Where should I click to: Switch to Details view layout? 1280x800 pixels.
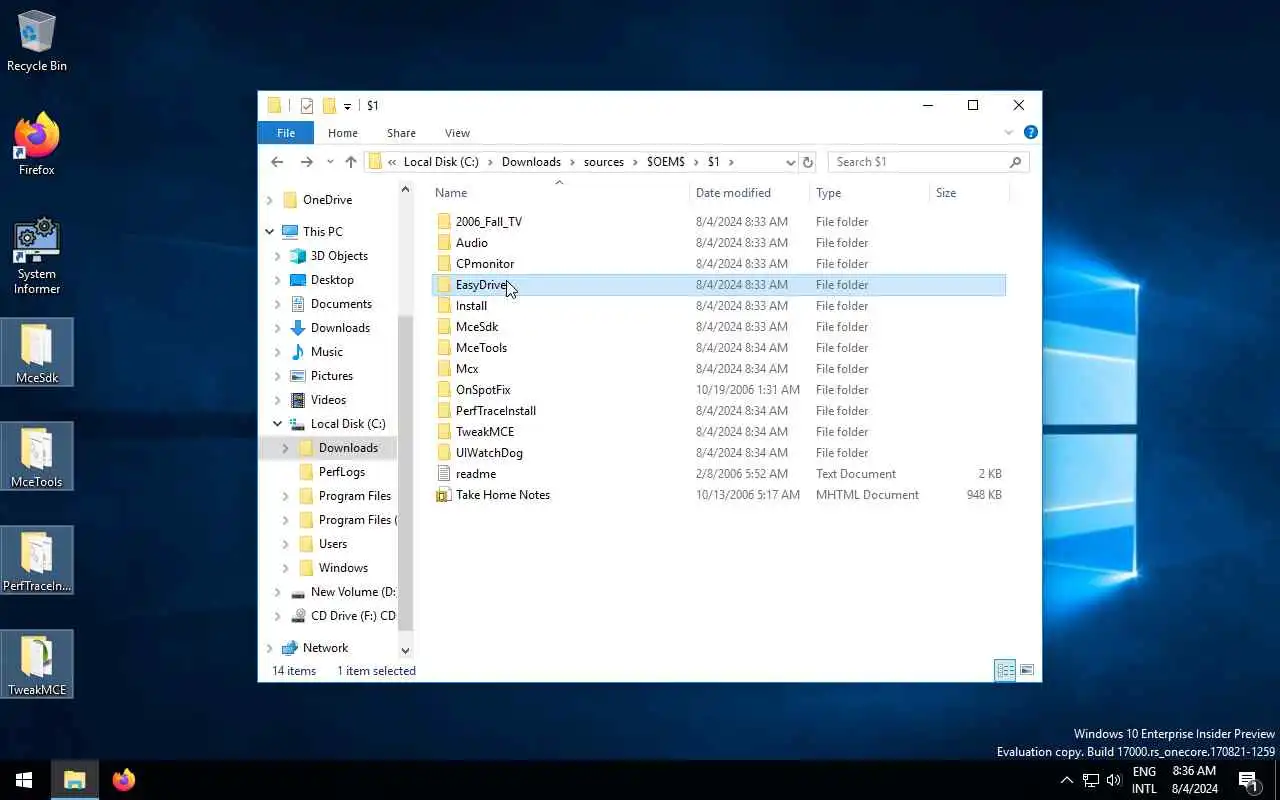point(1005,670)
